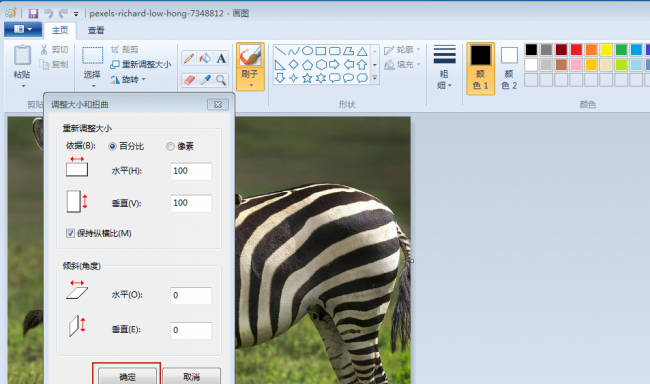The height and width of the screenshot is (384, 650).
Task: Switch to the View (查看) tab
Action: click(x=96, y=30)
